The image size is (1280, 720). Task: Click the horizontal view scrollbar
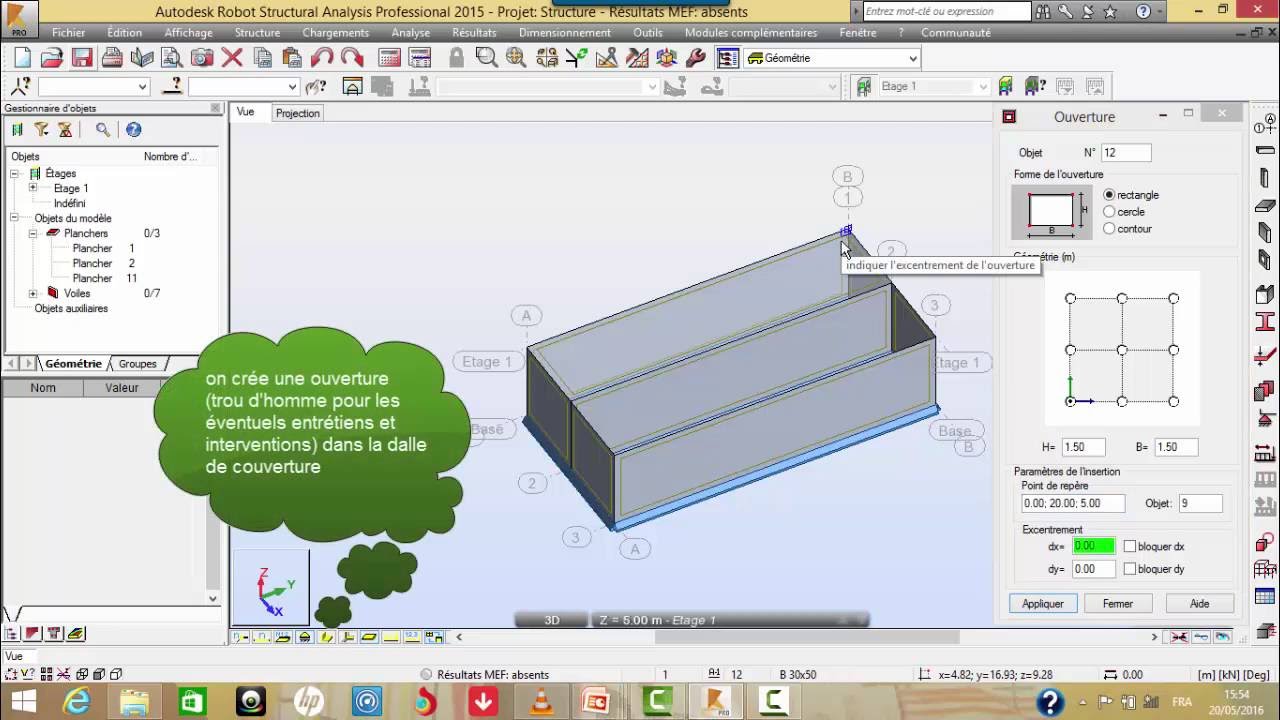tap(805, 637)
